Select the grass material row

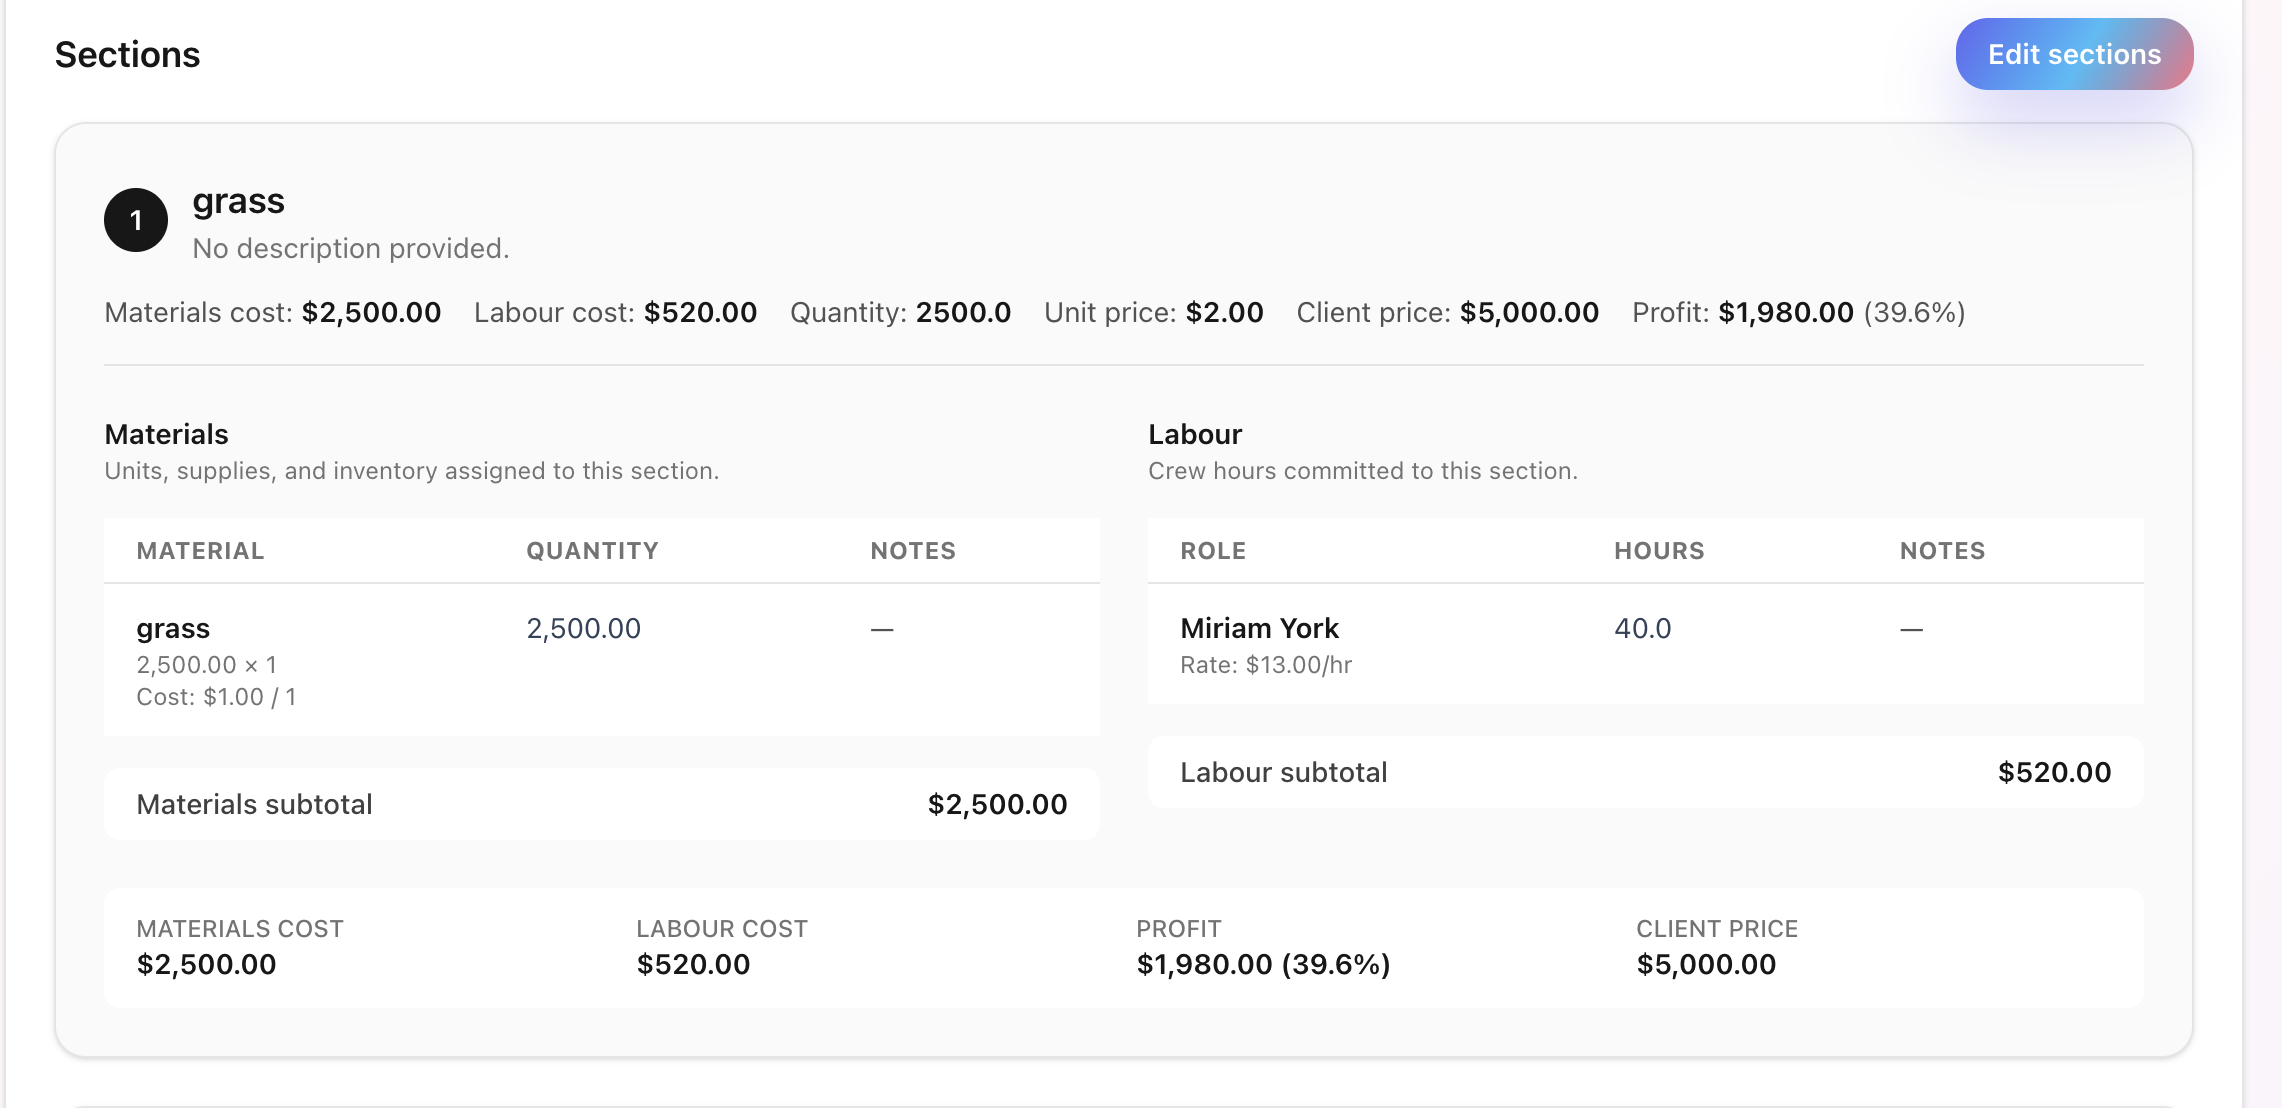[174, 628]
